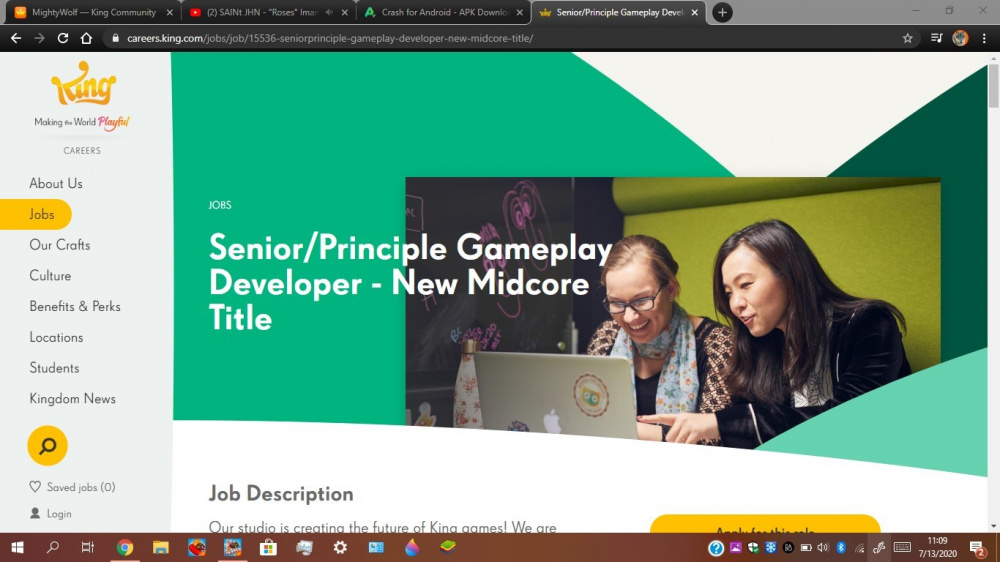Open Settings gear on the taskbar
1000x562 pixels.
click(x=341, y=547)
